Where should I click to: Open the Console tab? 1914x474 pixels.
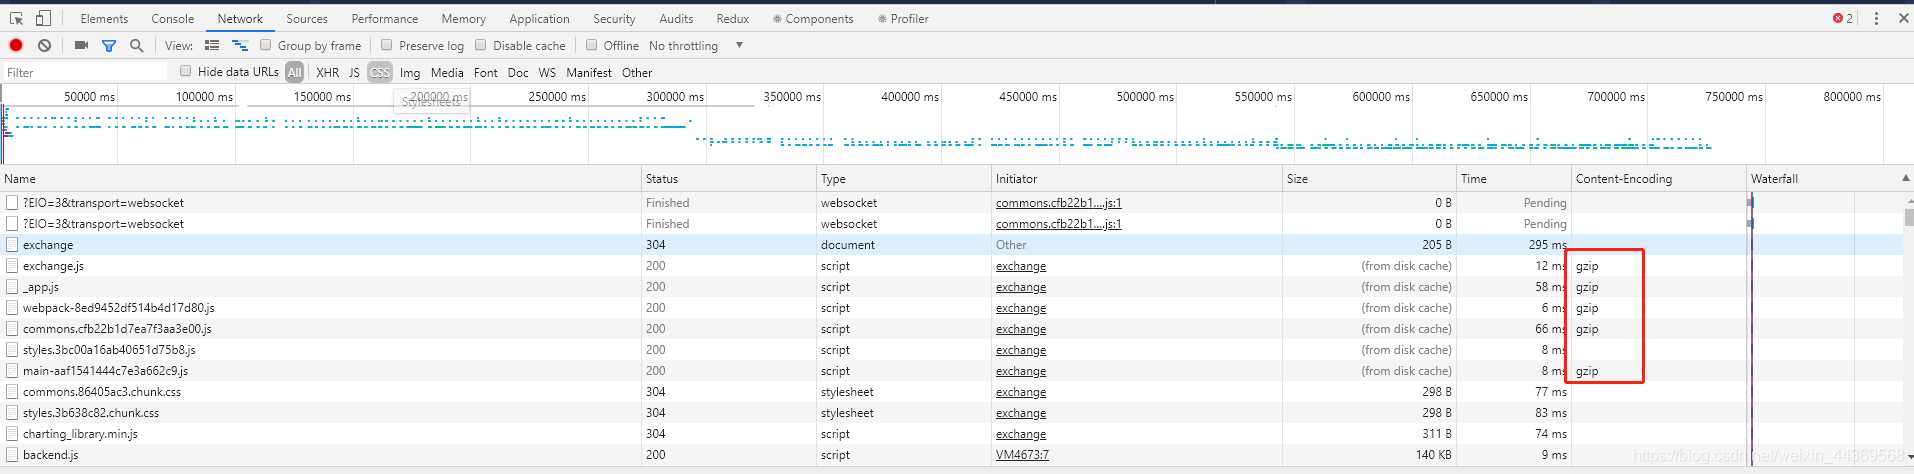(x=173, y=18)
